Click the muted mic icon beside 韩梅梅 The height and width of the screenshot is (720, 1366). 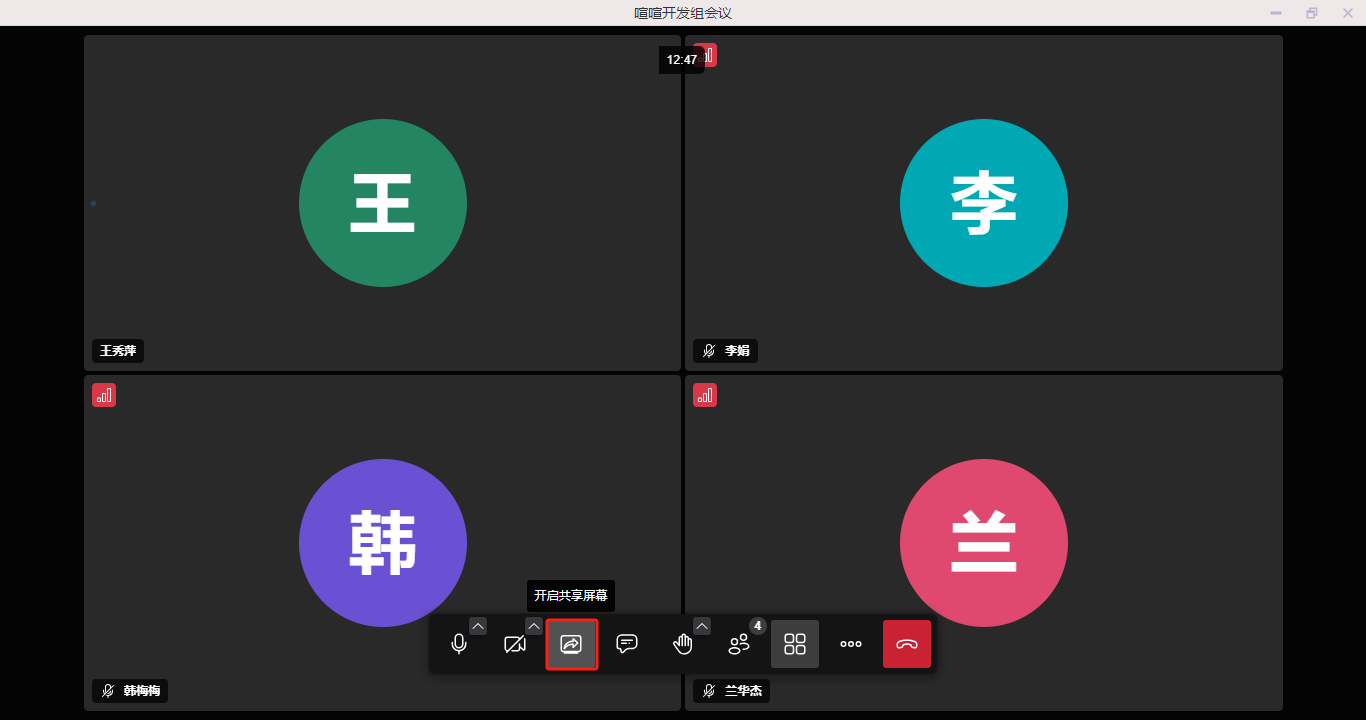click(108, 691)
